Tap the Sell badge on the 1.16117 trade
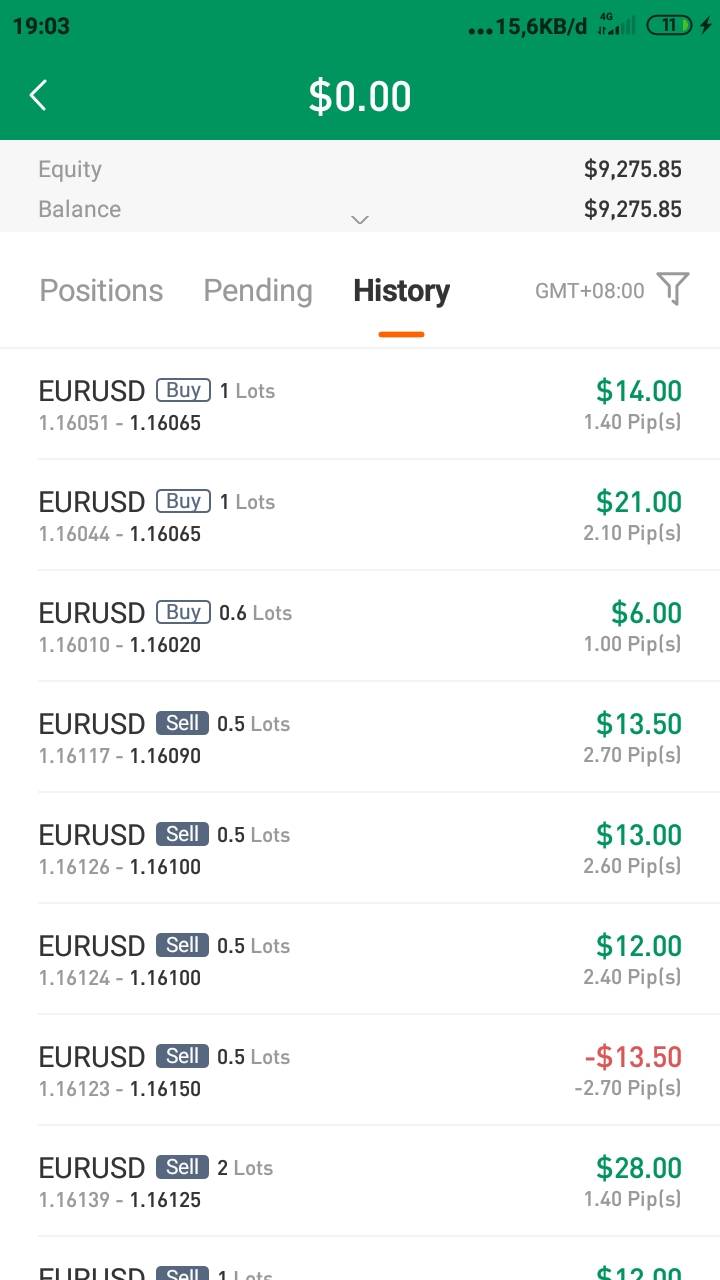720x1280 pixels. coord(182,723)
